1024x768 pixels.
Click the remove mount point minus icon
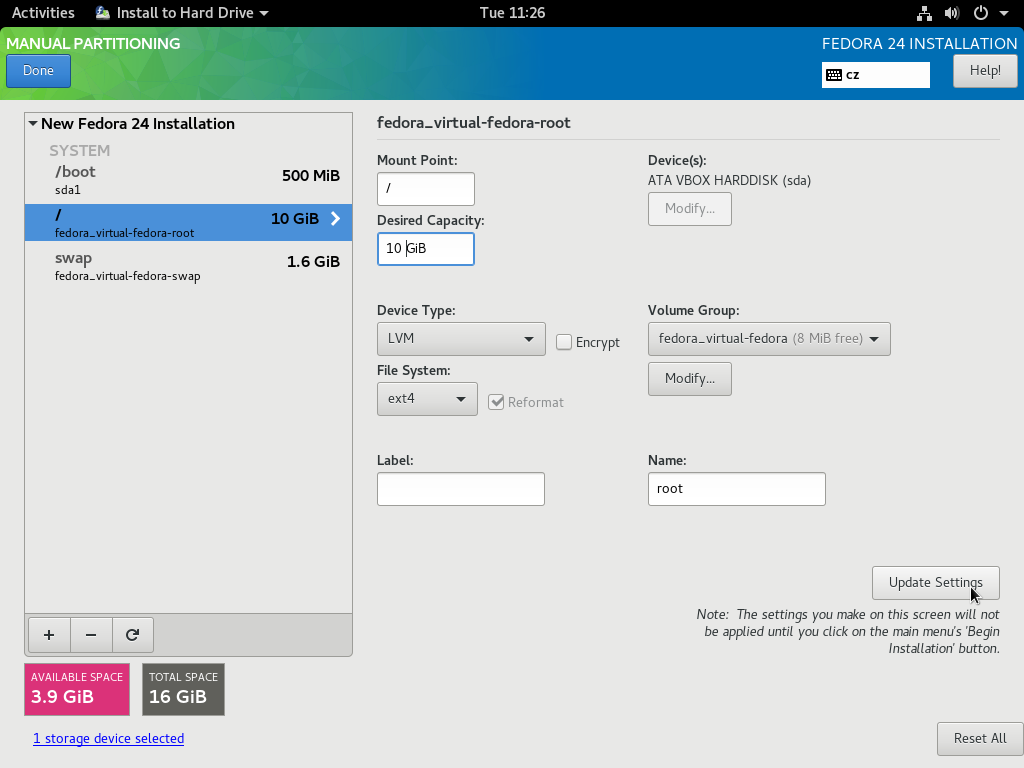click(x=91, y=634)
